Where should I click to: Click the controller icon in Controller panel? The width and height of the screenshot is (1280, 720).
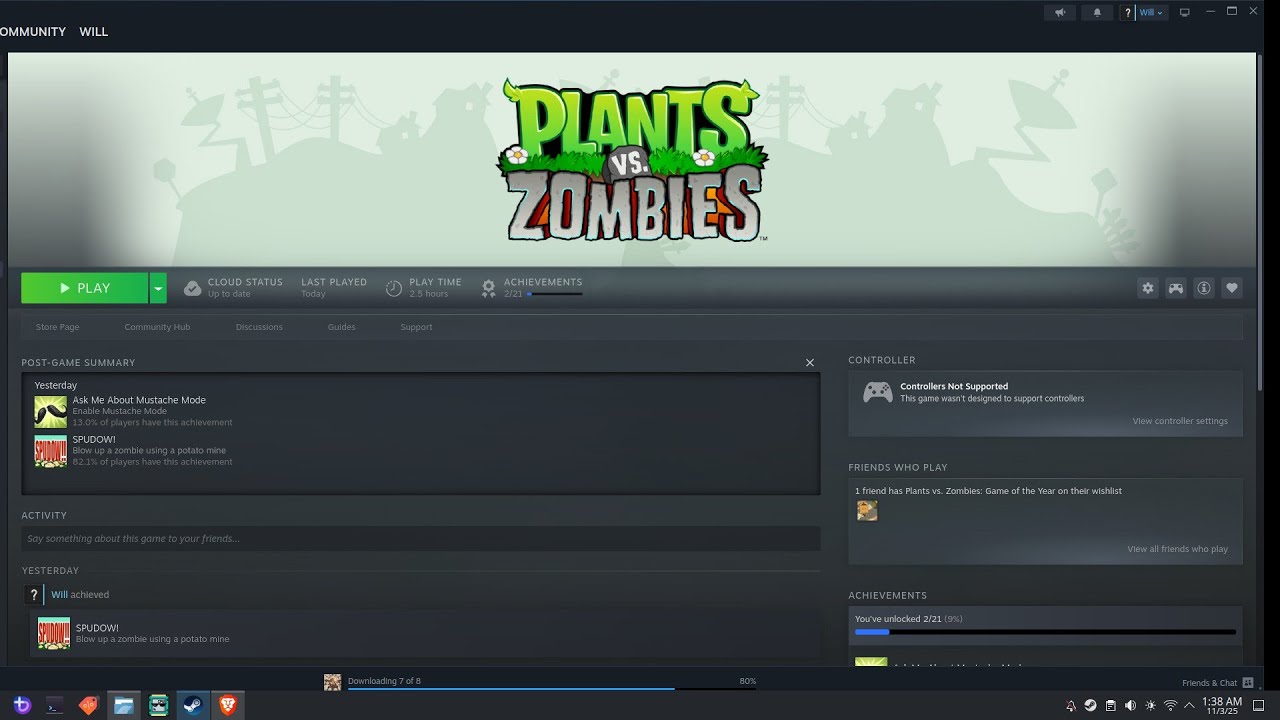(878, 392)
